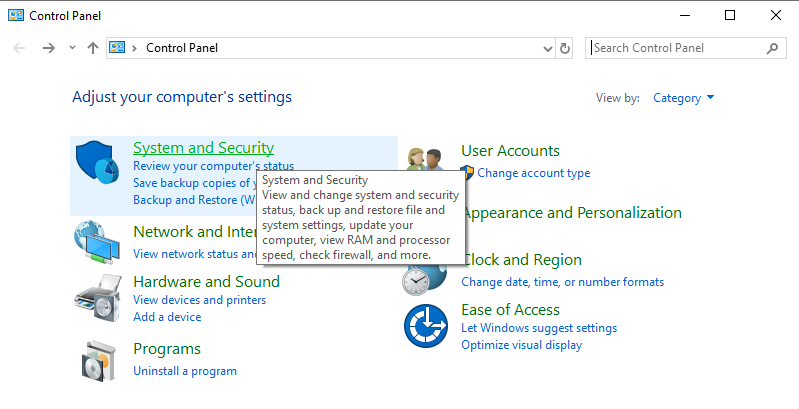Image resolution: width=799 pixels, height=409 pixels.
Task: Open System and Security category
Action: click(x=203, y=148)
